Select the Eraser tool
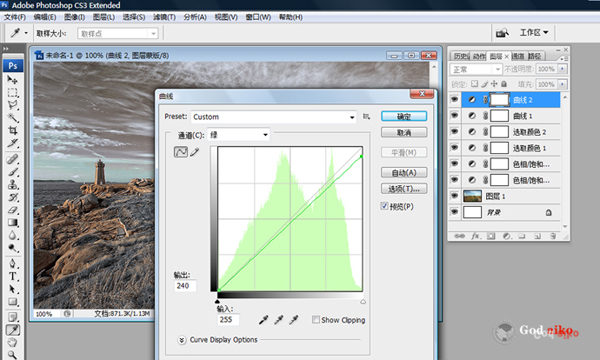The height and width of the screenshot is (360, 600). [x=12, y=210]
